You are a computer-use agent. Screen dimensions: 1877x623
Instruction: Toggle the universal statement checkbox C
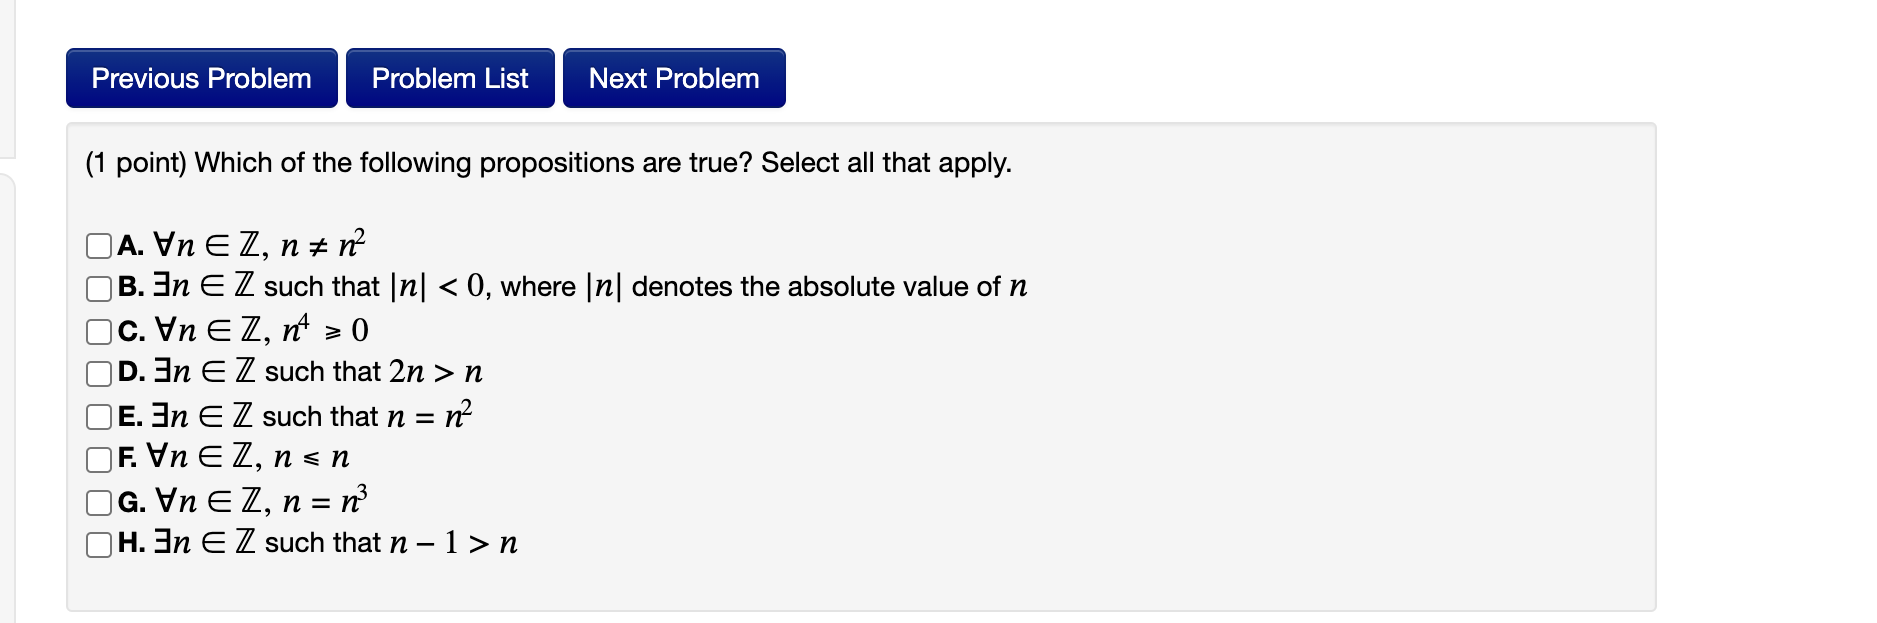coord(99,330)
